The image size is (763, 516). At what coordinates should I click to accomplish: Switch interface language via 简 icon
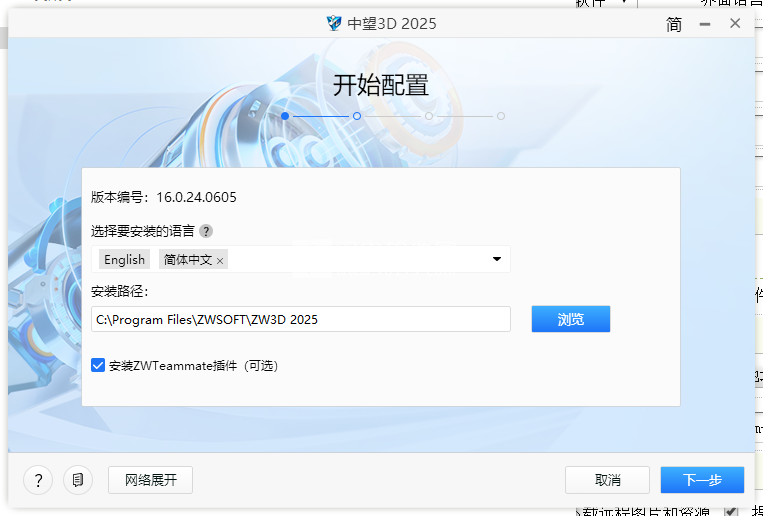673,24
